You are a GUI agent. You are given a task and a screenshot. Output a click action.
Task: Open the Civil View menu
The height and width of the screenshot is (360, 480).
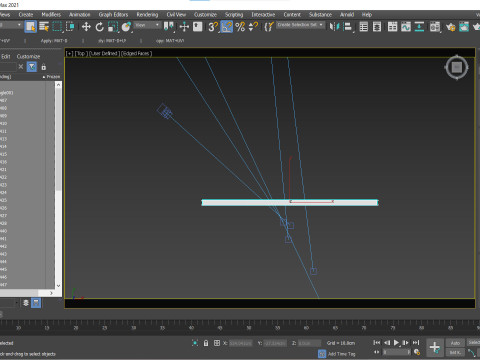[x=176, y=15]
